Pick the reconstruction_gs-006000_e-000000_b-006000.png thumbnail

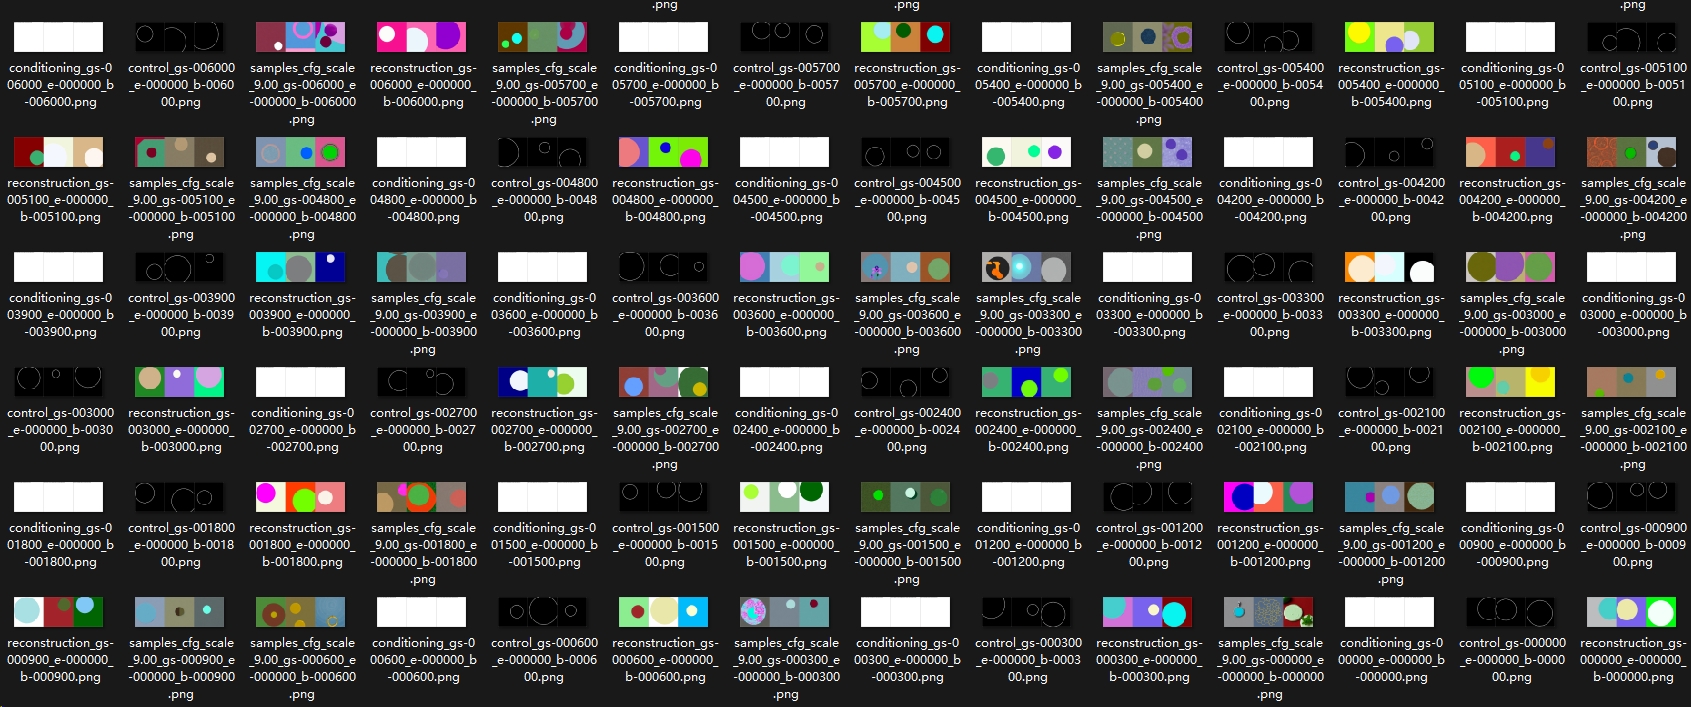[422, 37]
